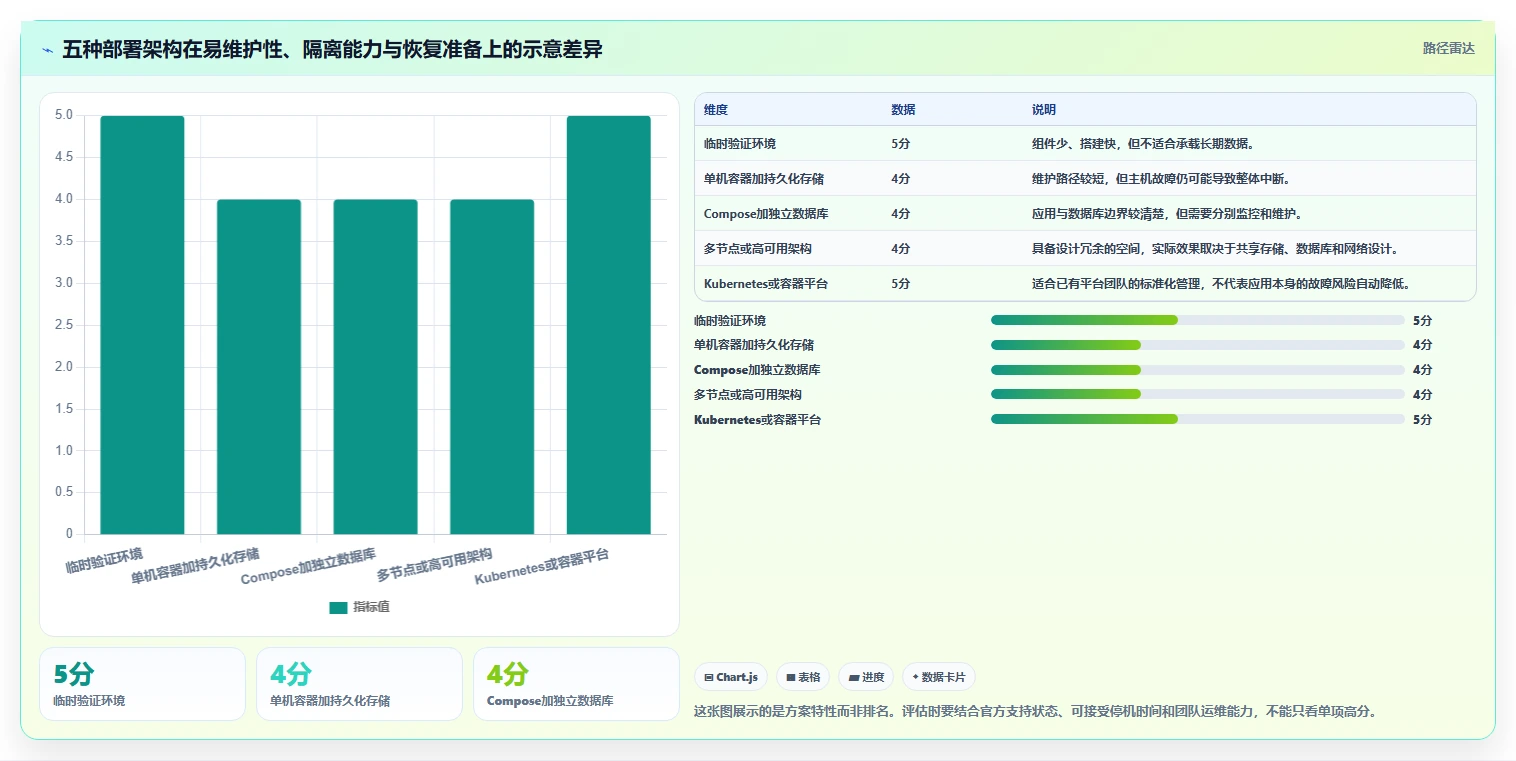The width and height of the screenshot is (1516, 761).
Task: Click the chart bar for 单机容器加持久化存储
Action: pos(259,367)
